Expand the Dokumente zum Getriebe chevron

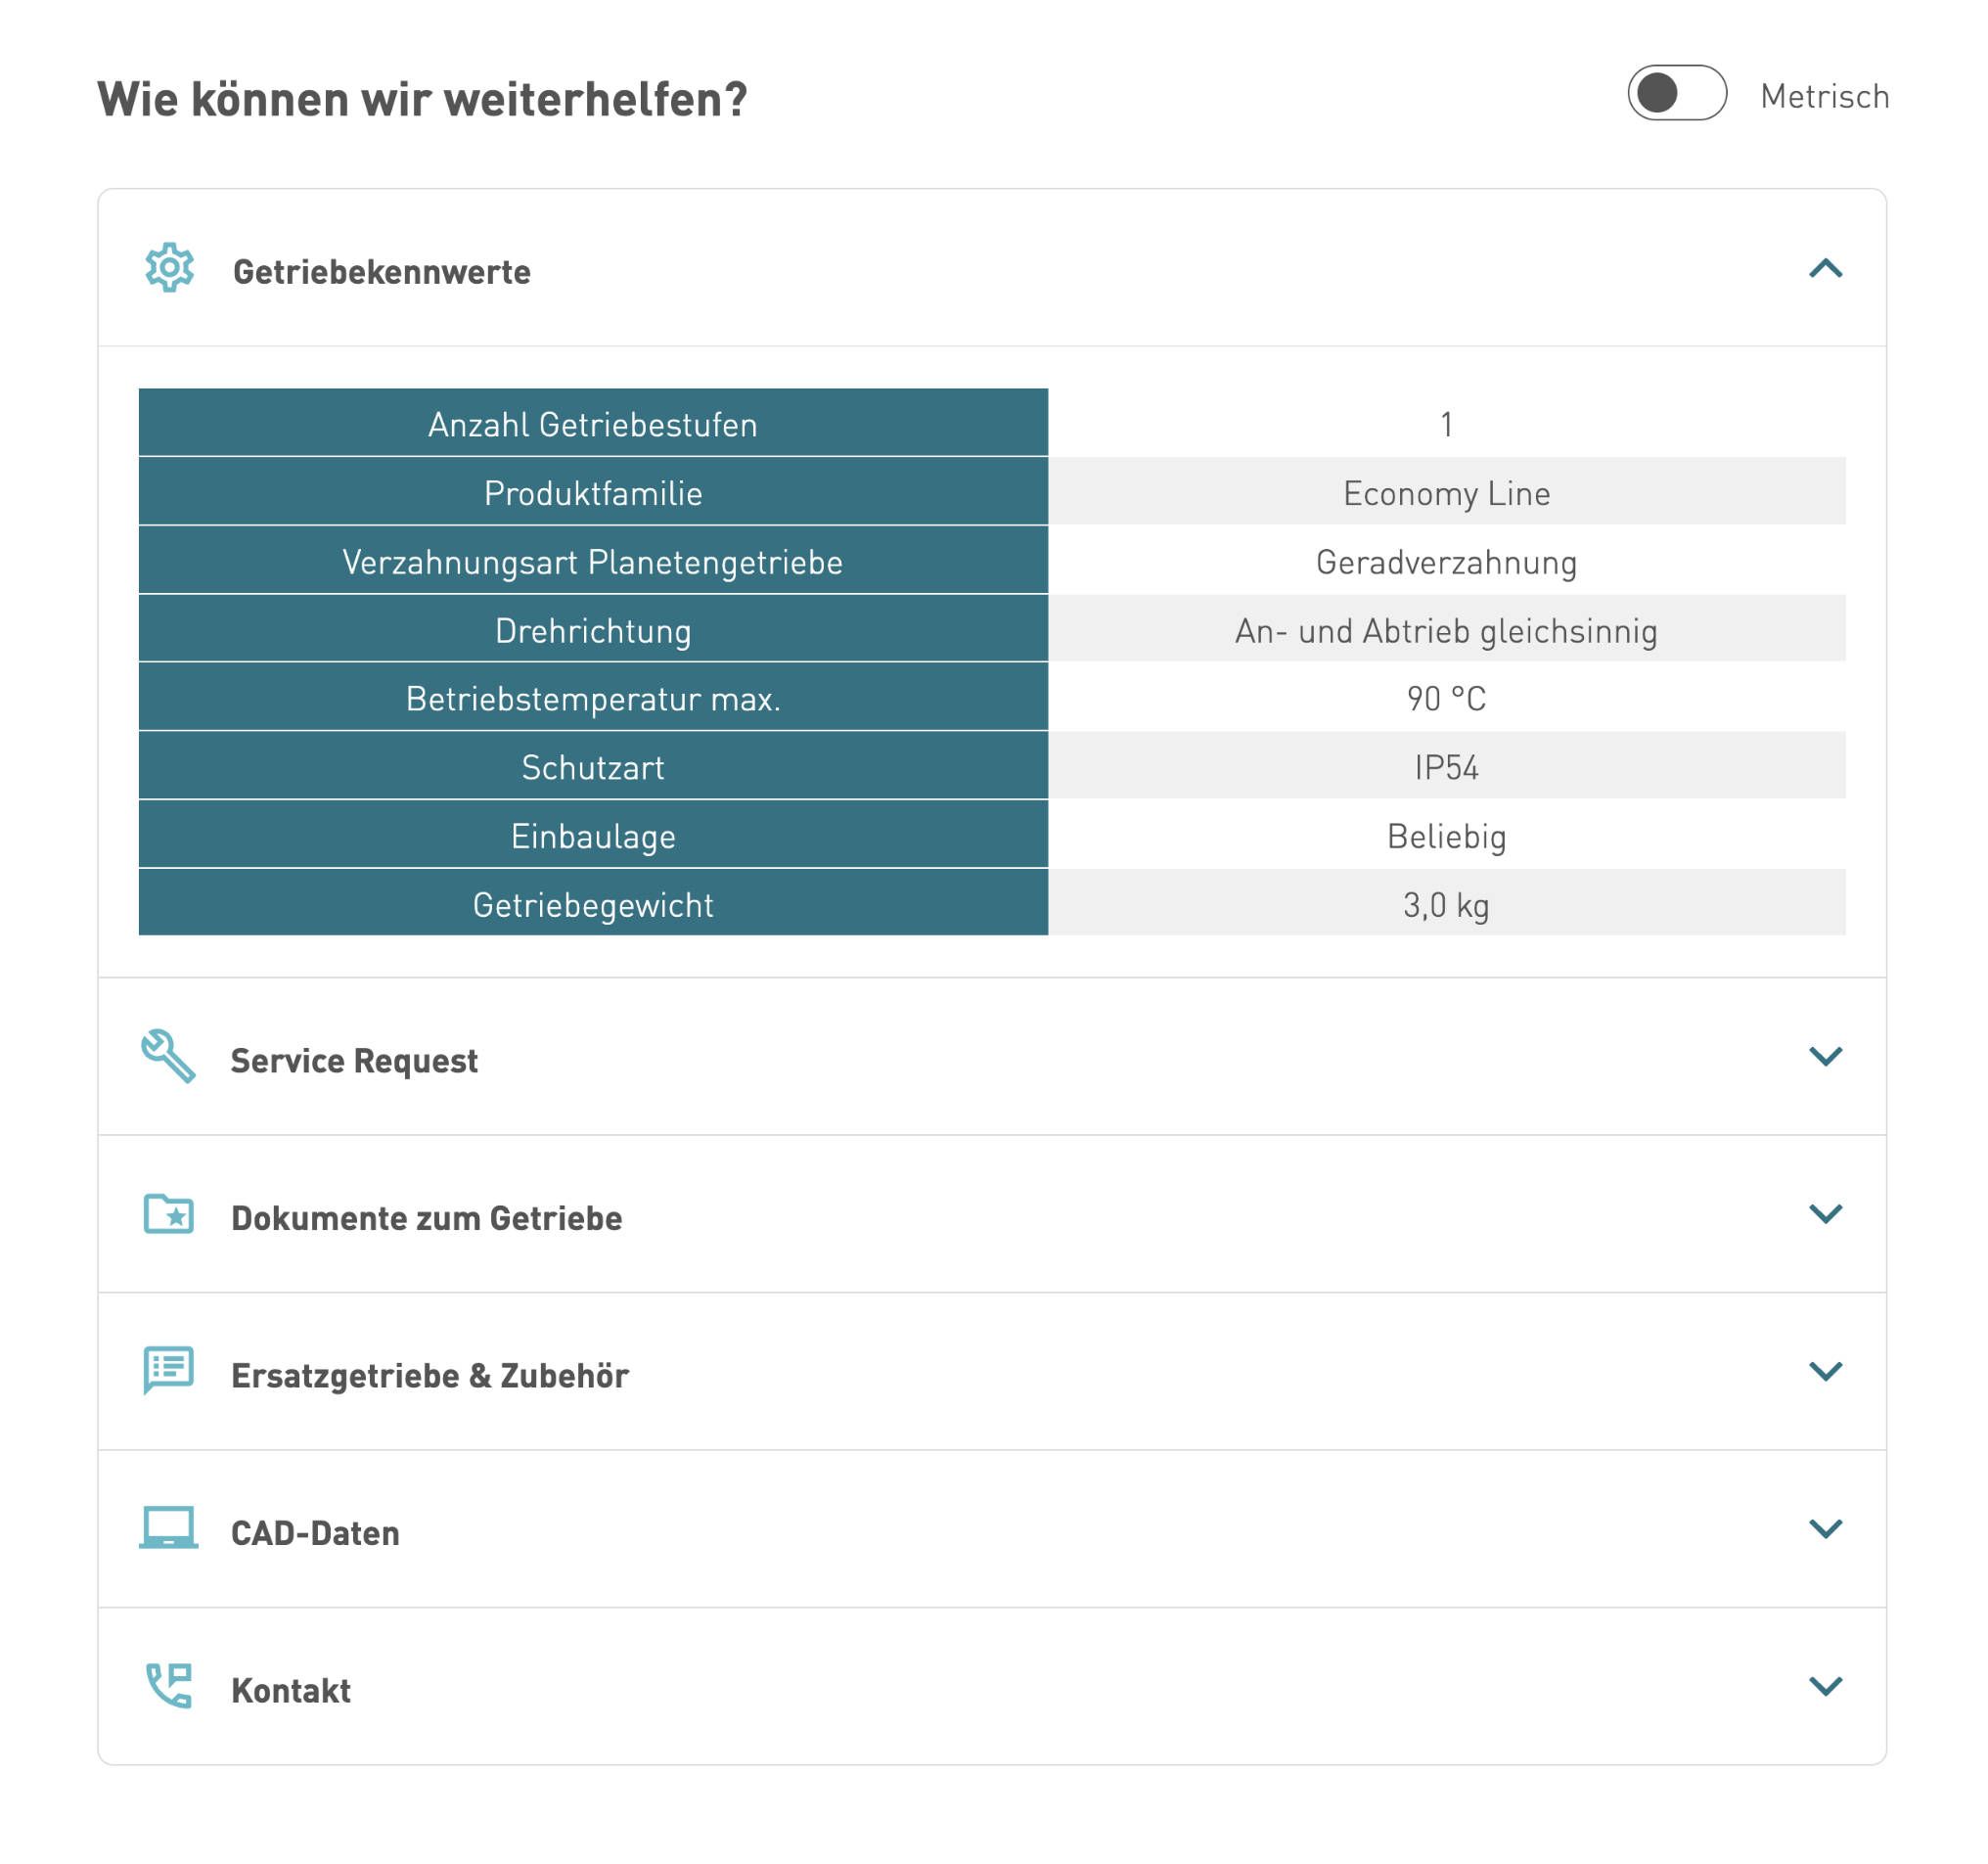coord(1826,1214)
